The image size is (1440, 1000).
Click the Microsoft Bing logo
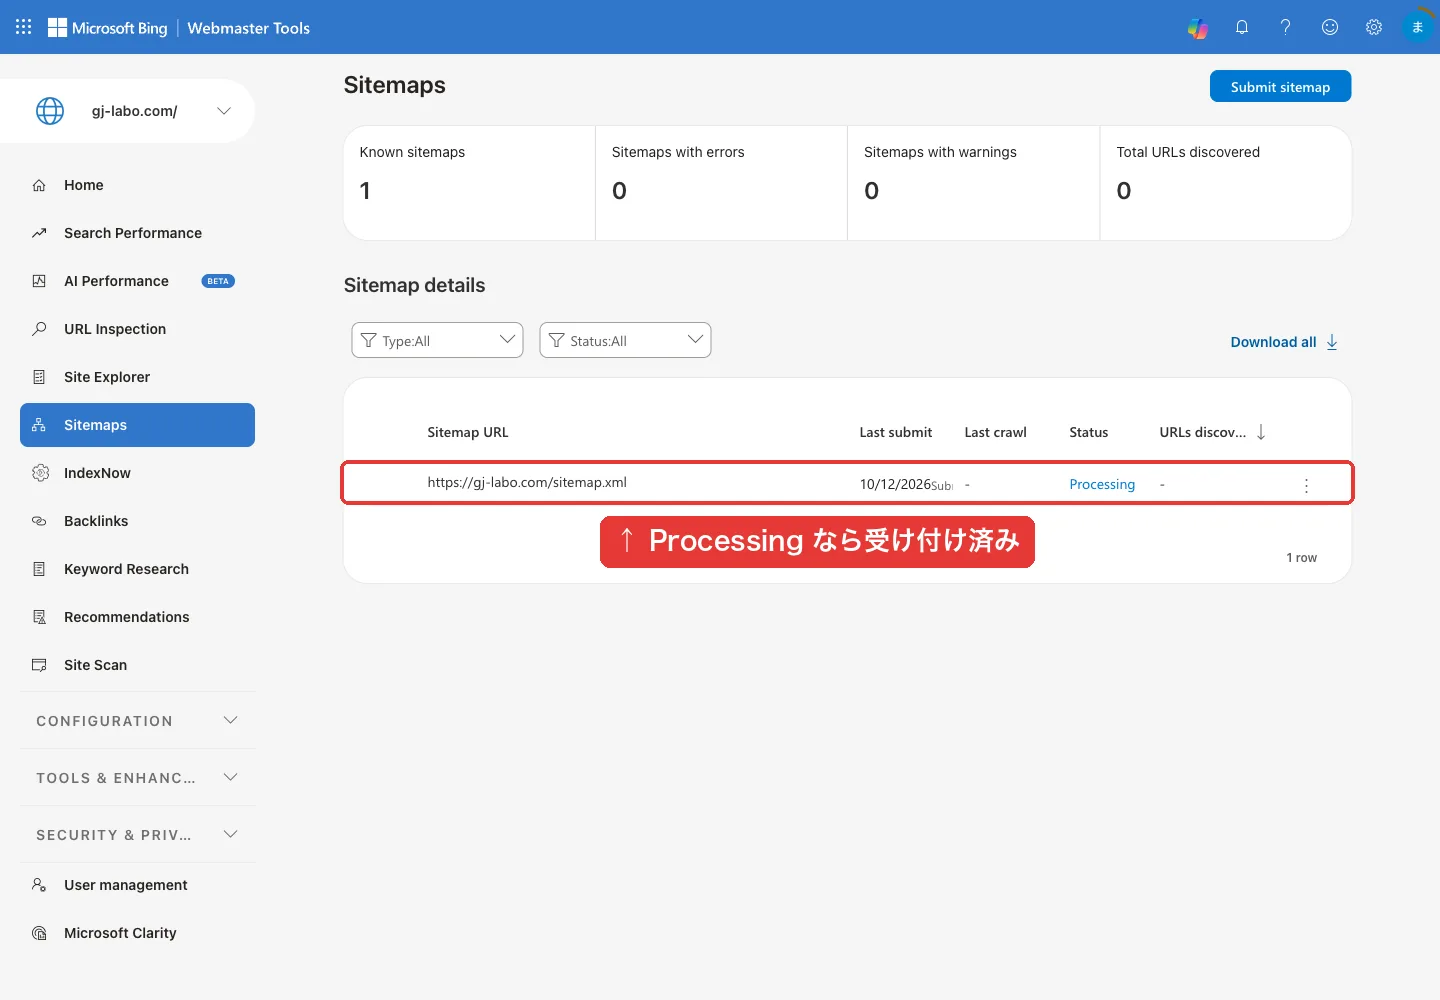108,28
